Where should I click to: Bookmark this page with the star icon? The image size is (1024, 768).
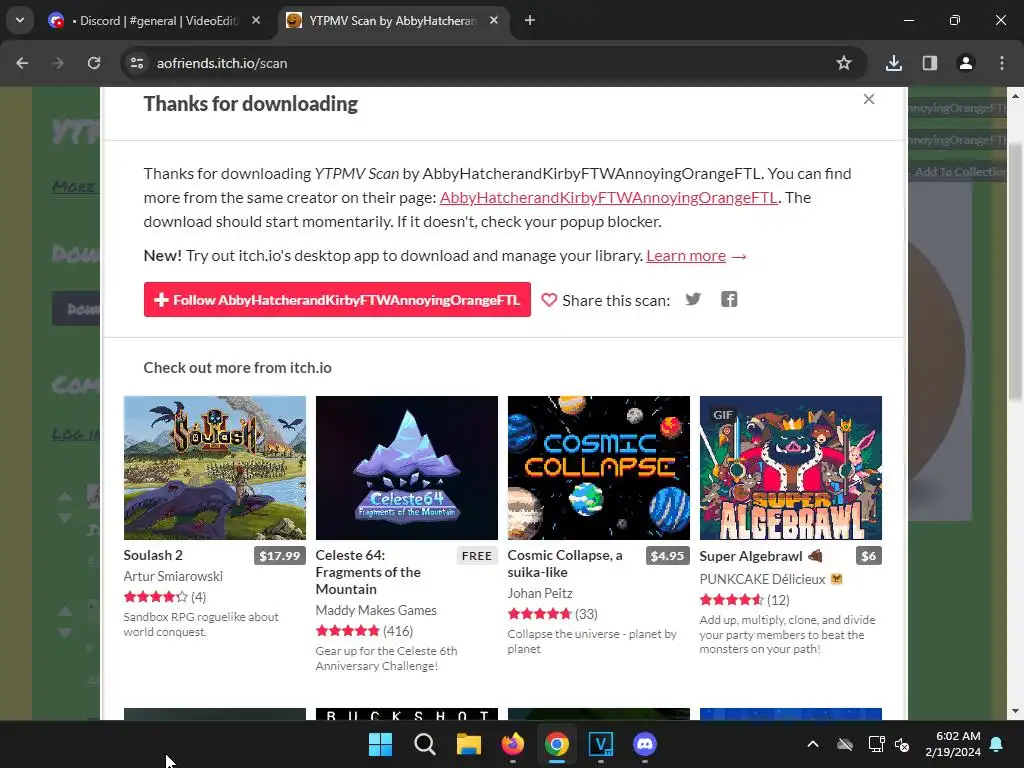pyautogui.click(x=844, y=63)
